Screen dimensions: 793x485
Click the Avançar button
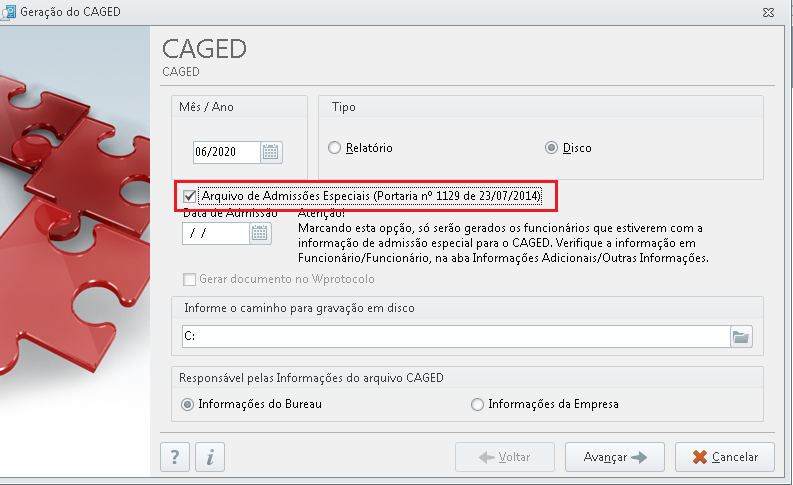[x=614, y=457]
